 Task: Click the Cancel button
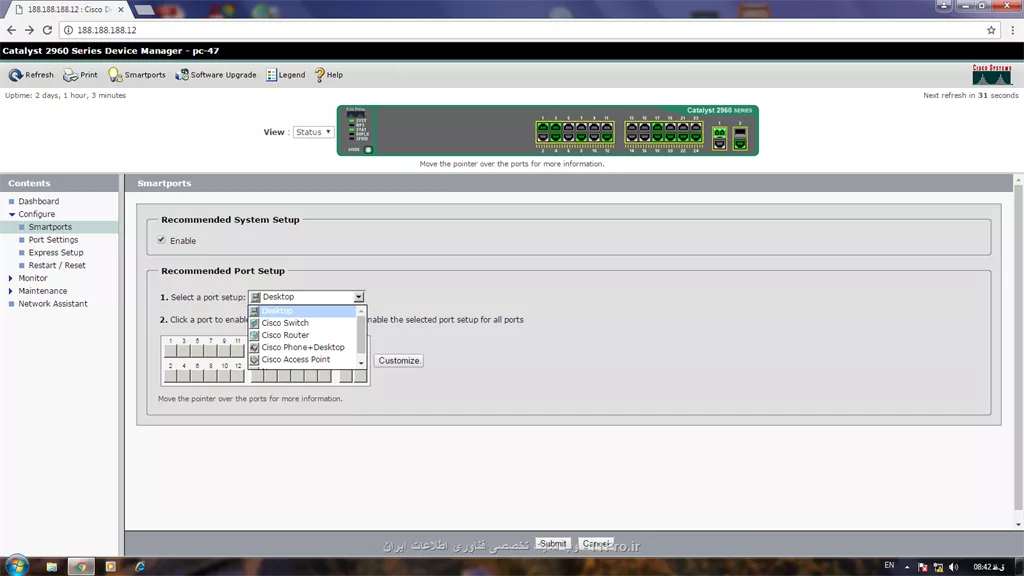596,544
